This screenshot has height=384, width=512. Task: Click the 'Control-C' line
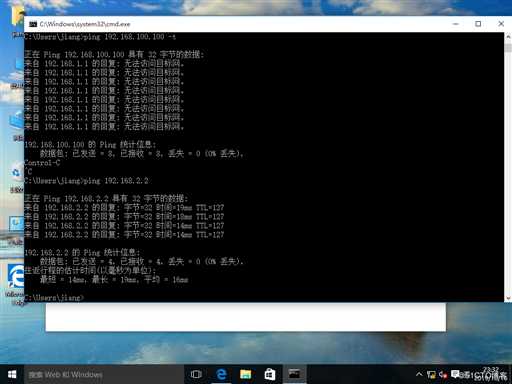tap(42, 163)
